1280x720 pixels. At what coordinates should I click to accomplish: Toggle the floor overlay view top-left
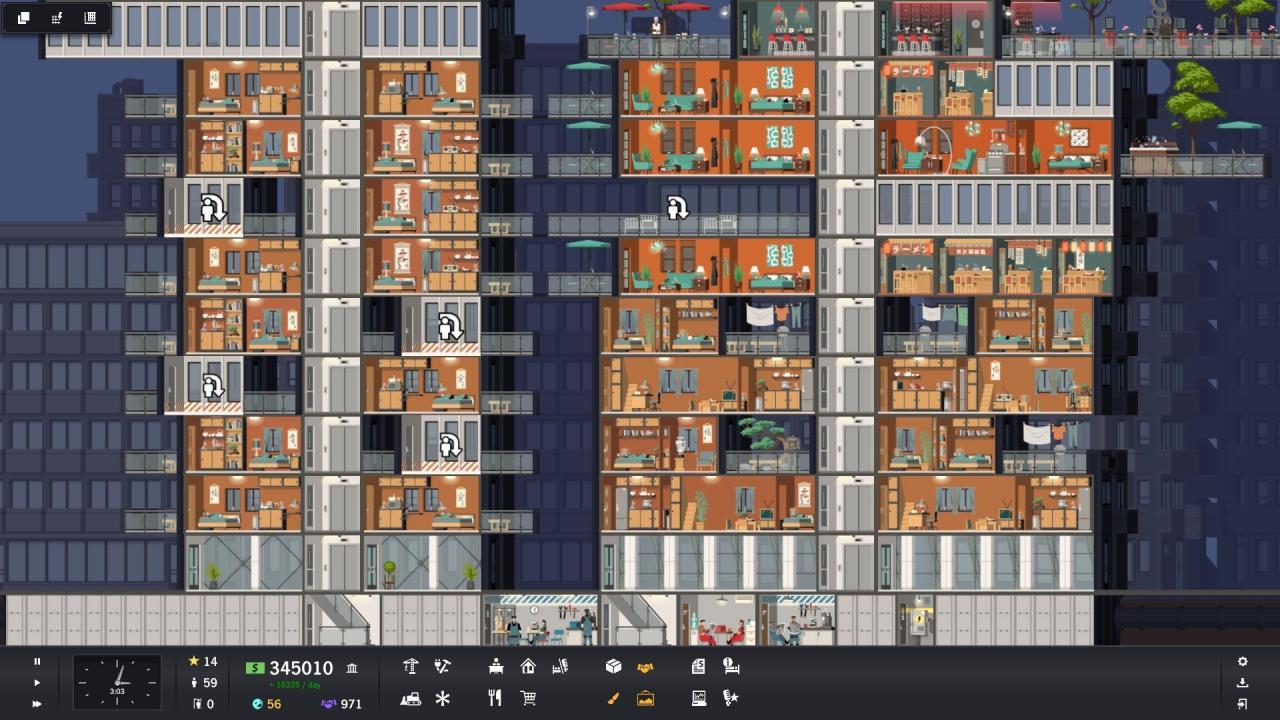click(22, 17)
